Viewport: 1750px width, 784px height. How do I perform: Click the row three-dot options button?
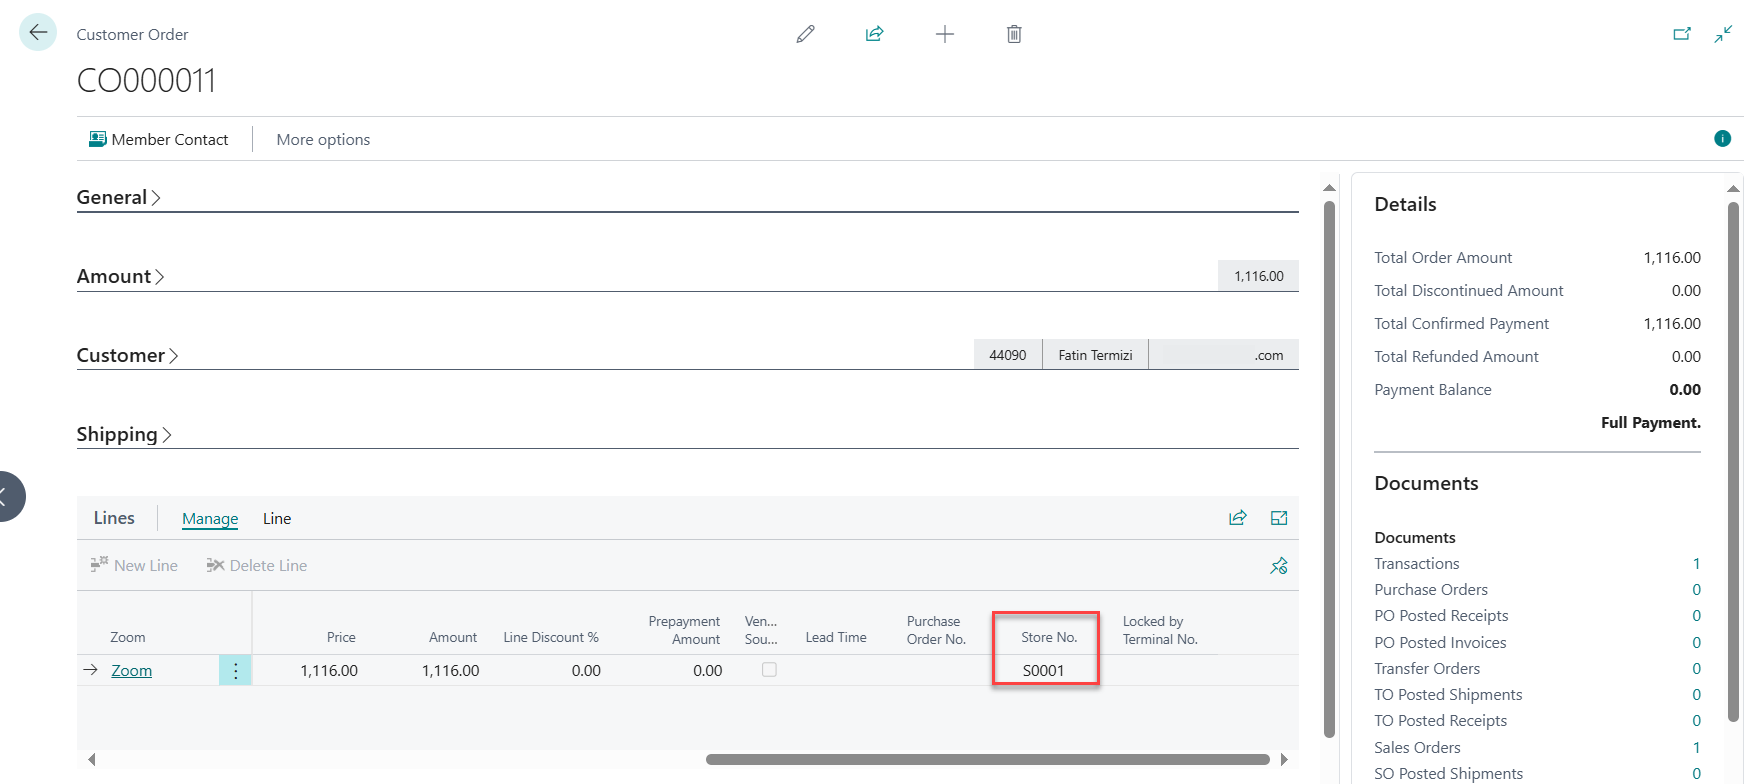[235, 671]
